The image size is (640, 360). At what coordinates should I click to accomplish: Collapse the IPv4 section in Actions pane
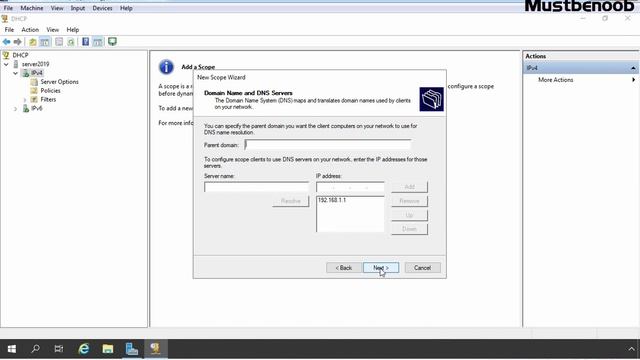pos(633,68)
